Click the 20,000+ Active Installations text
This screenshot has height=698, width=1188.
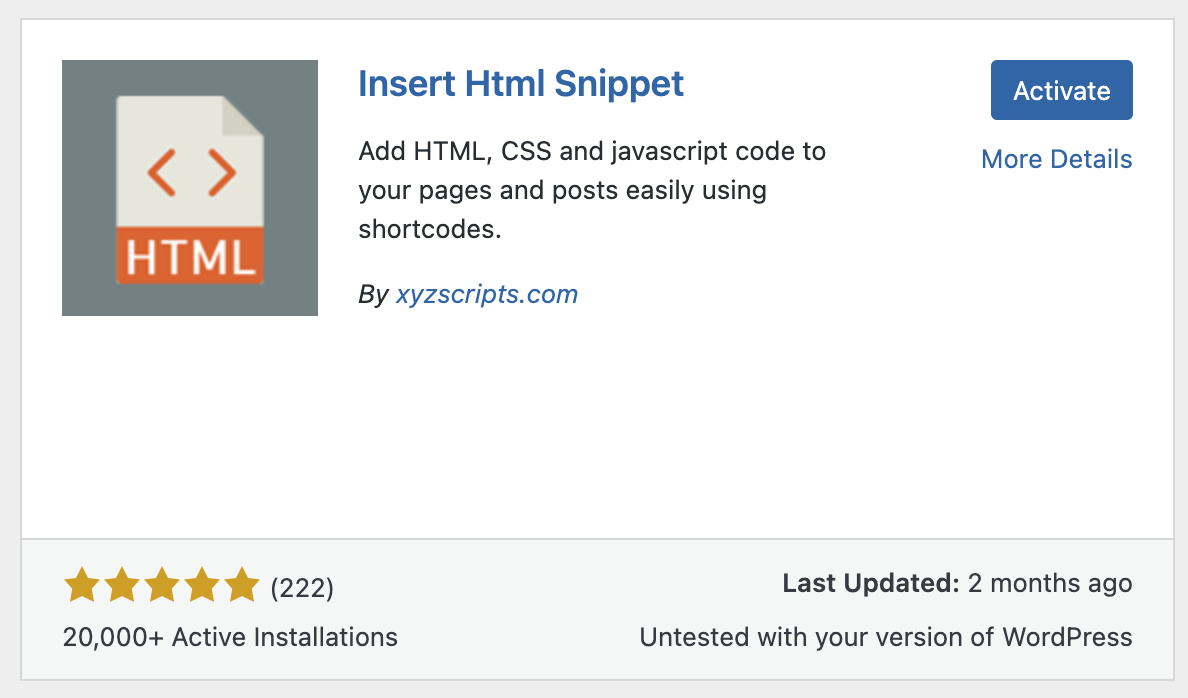(x=230, y=637)
